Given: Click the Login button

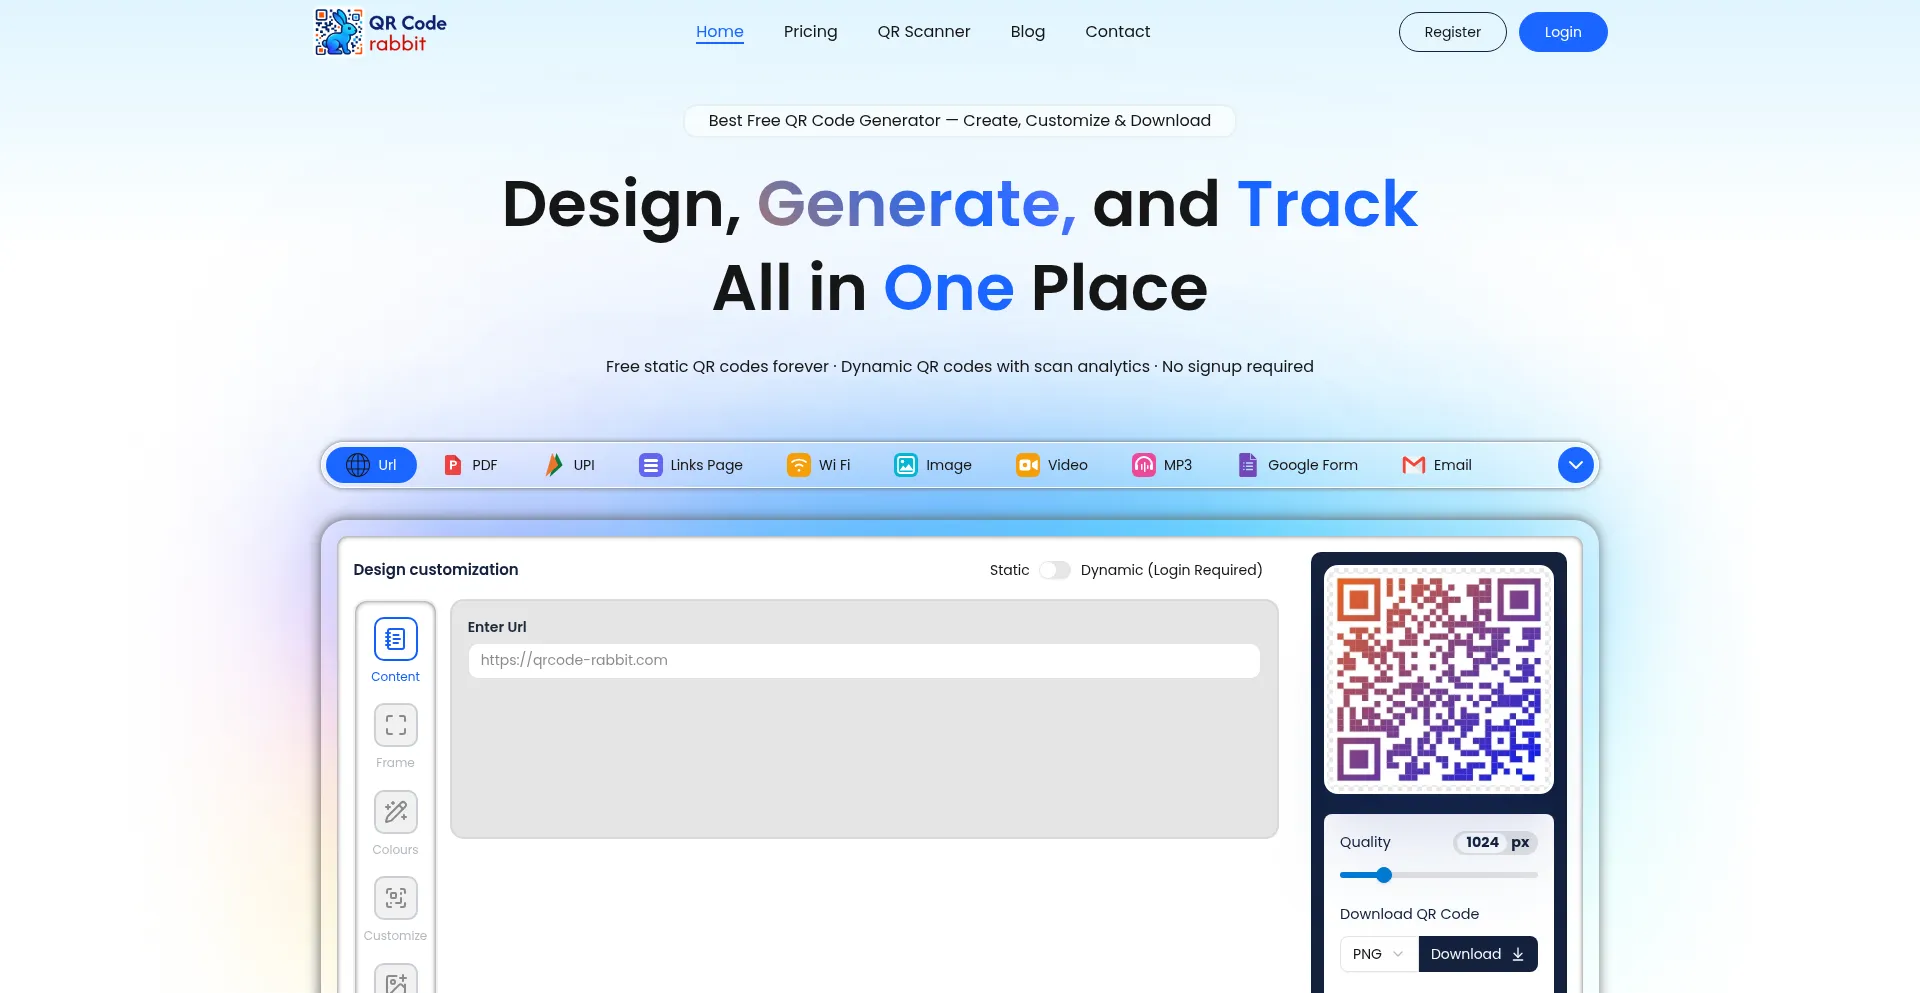Looking at the screenshot, I should pyautogui.click(x=1563, y=32).
